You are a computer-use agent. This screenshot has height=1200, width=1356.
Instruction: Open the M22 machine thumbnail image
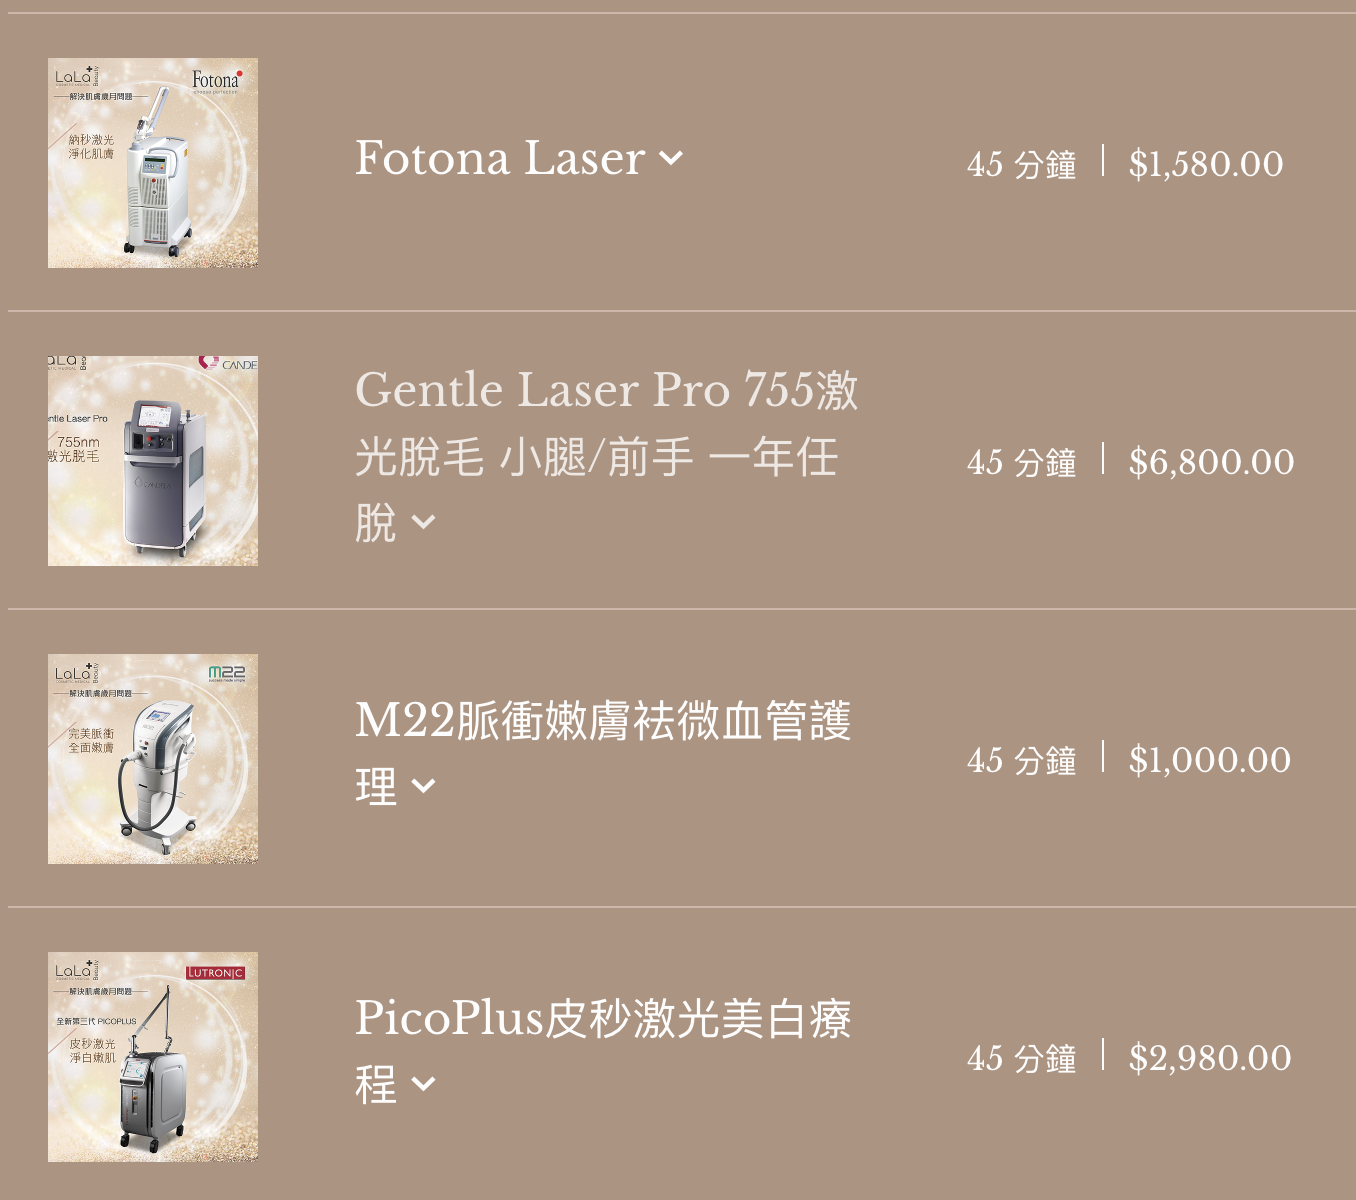[153, 759]
